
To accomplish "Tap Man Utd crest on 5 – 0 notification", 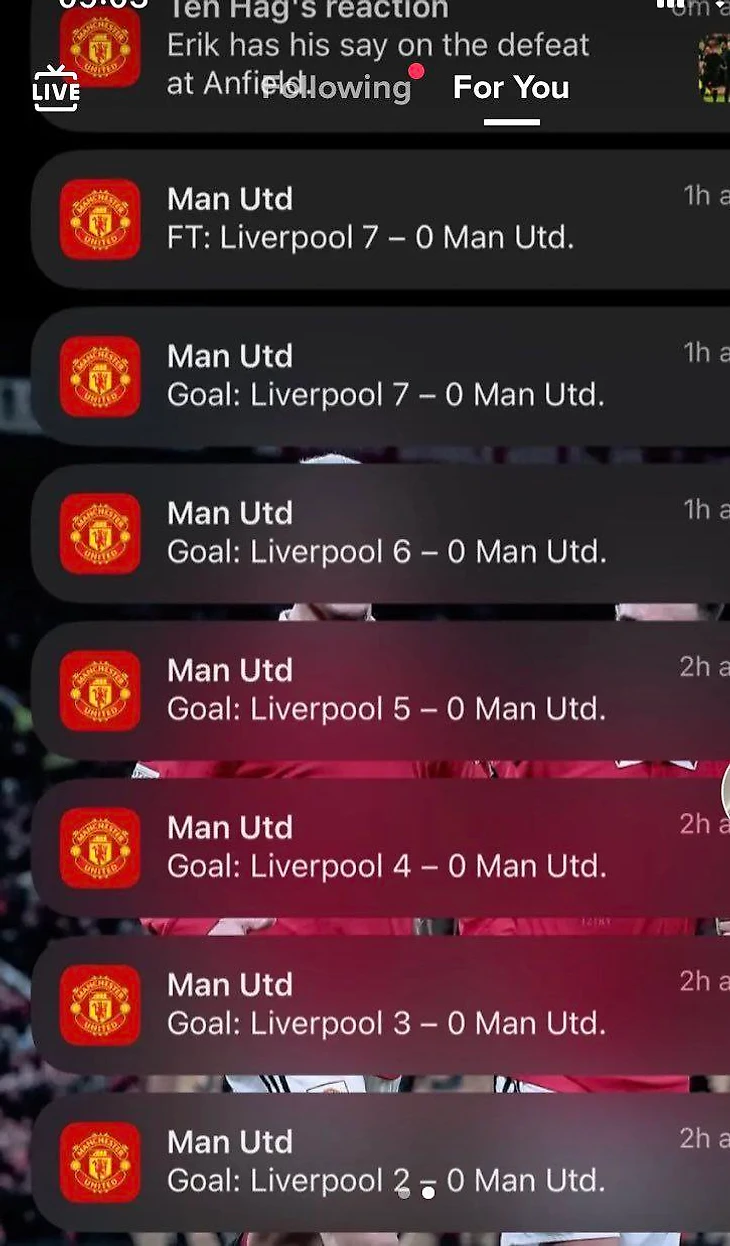I will coord(100,690).
